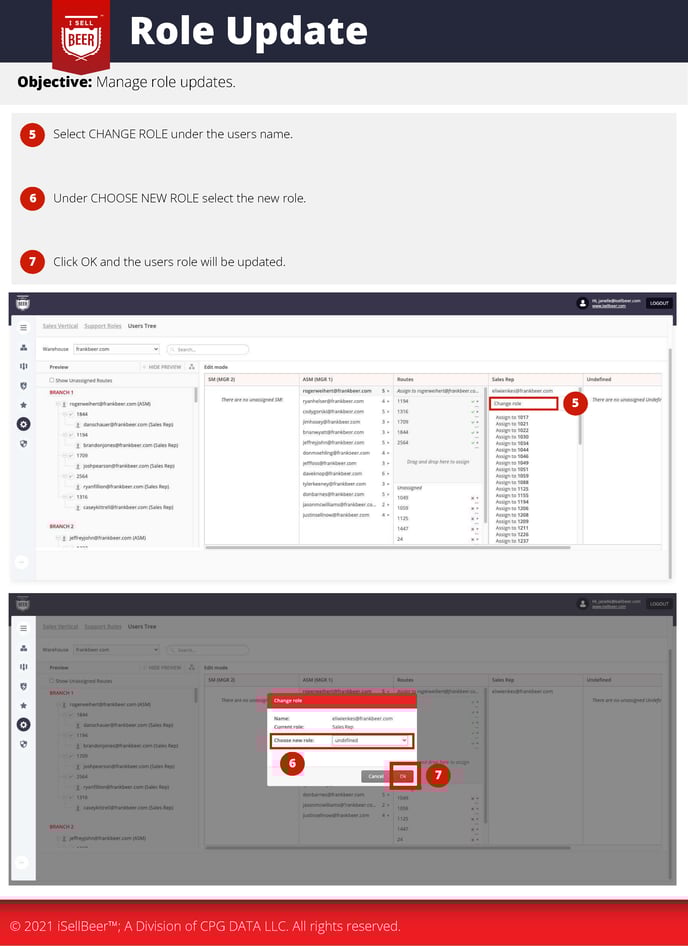Open the Support Roles tab in the upper screenshot
688x946 pixels.
(102, 326)
